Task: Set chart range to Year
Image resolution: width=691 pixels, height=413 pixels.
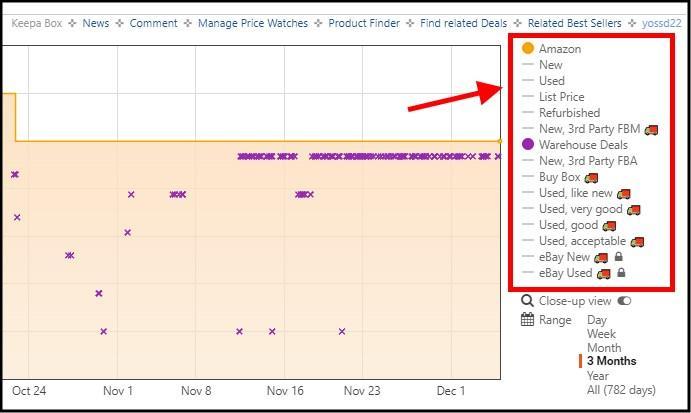Action: [598, 376]
